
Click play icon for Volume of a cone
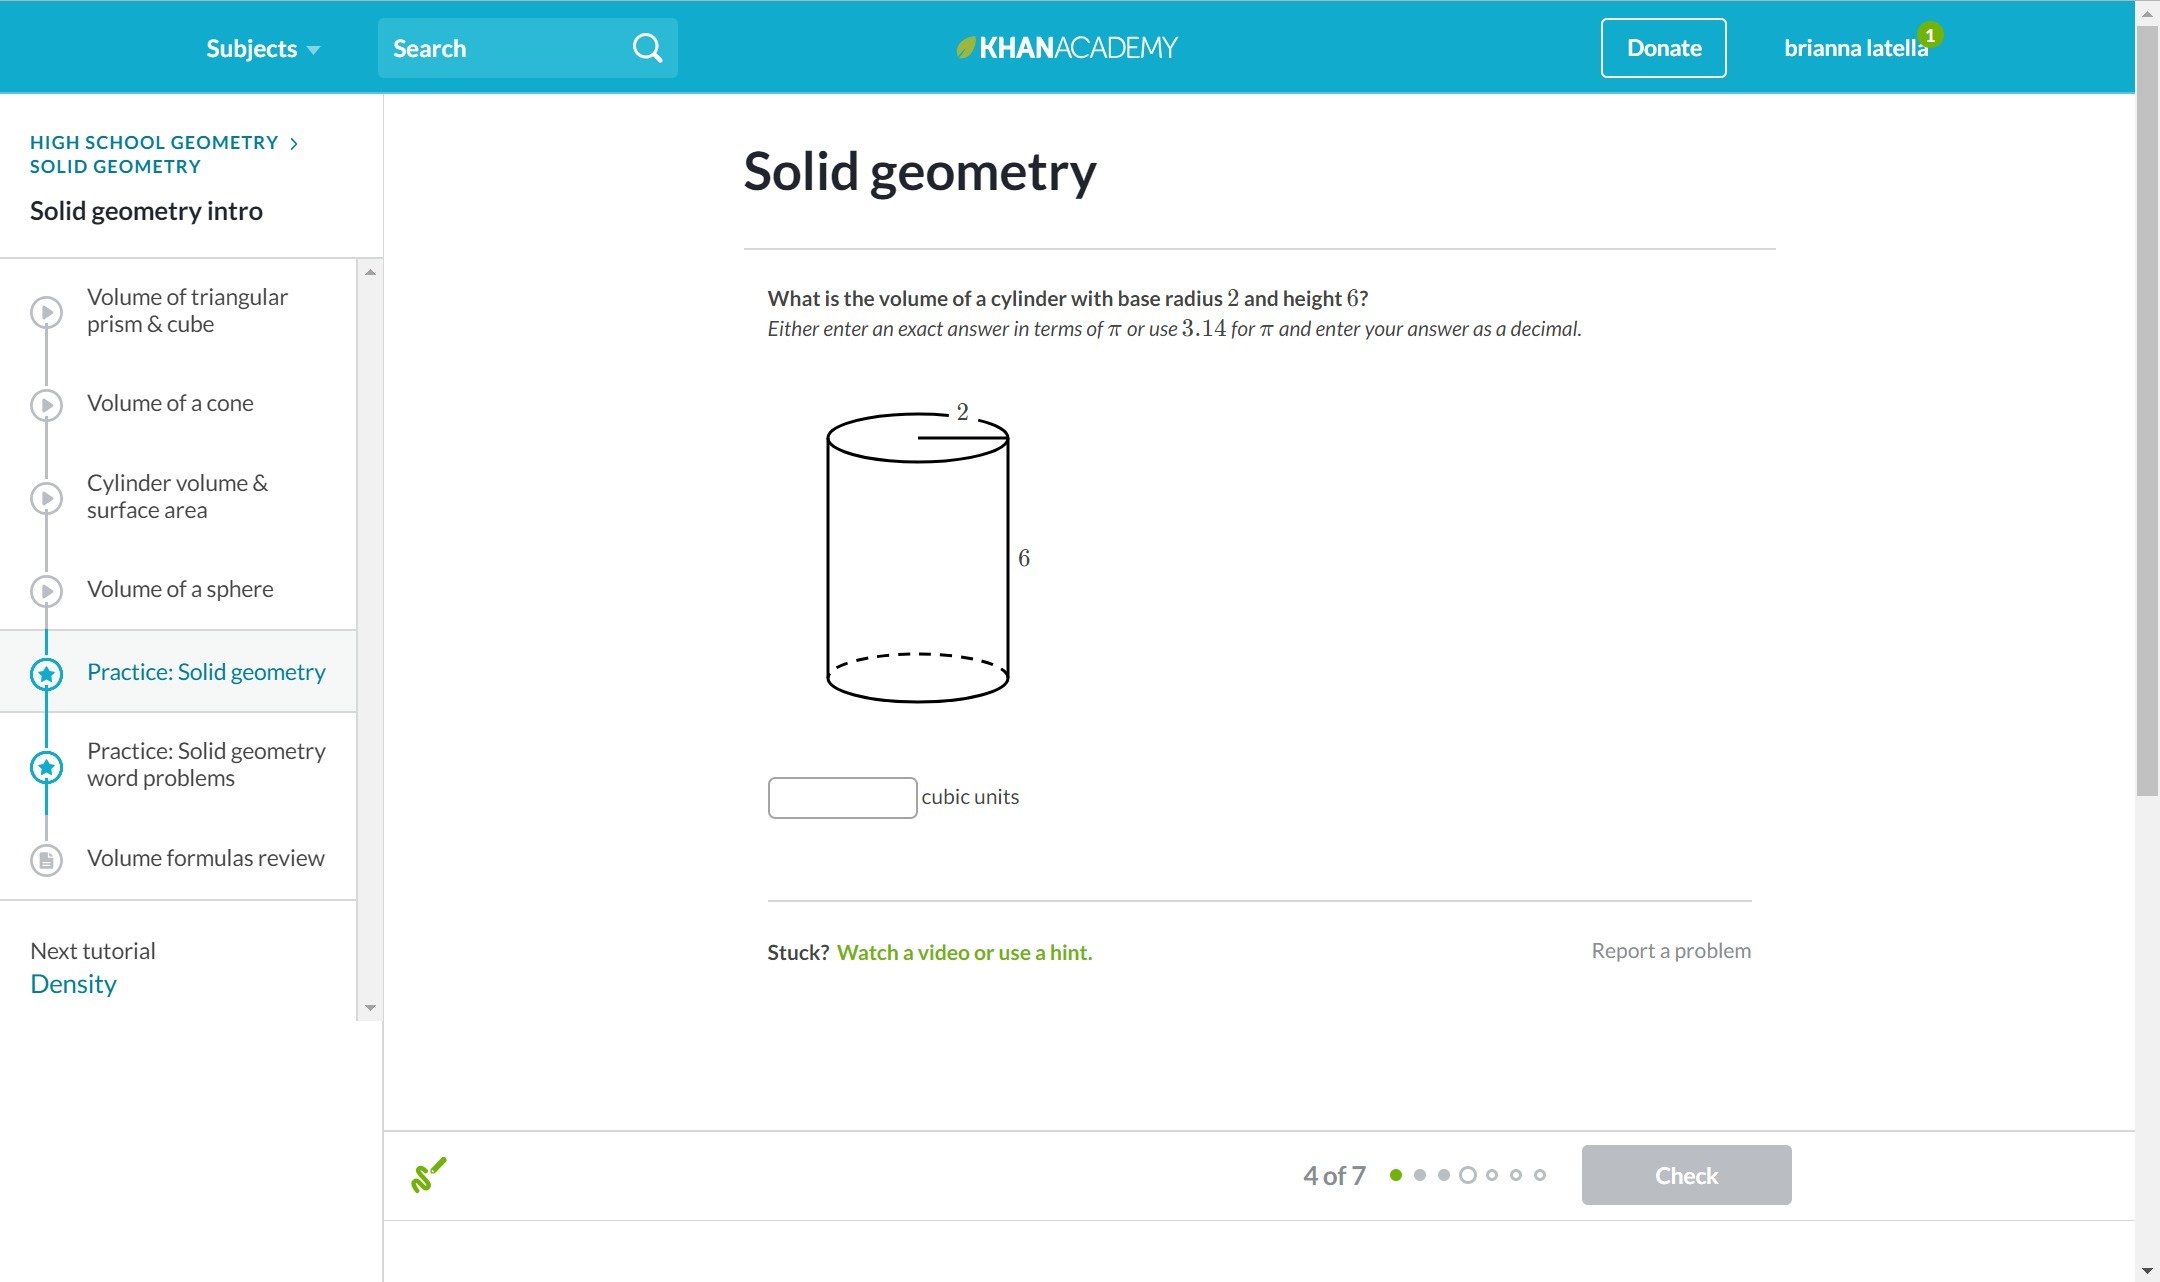46,405
